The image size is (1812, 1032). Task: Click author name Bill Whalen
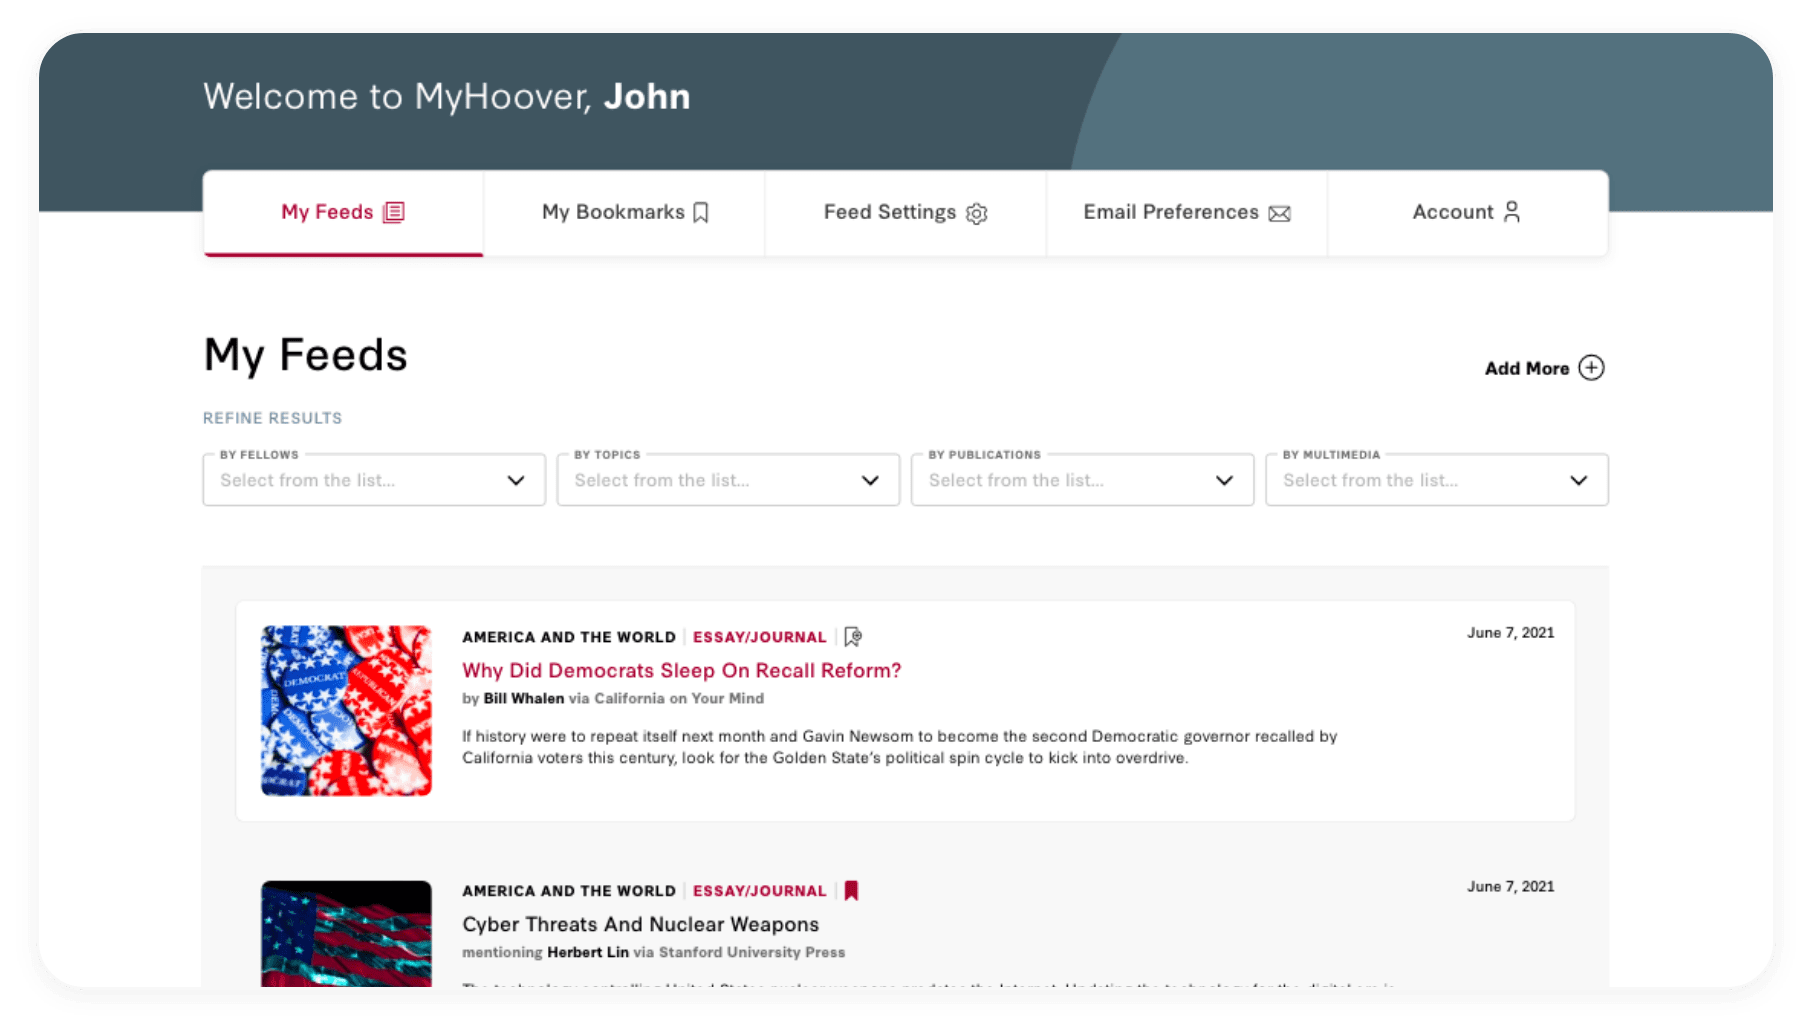524,698
